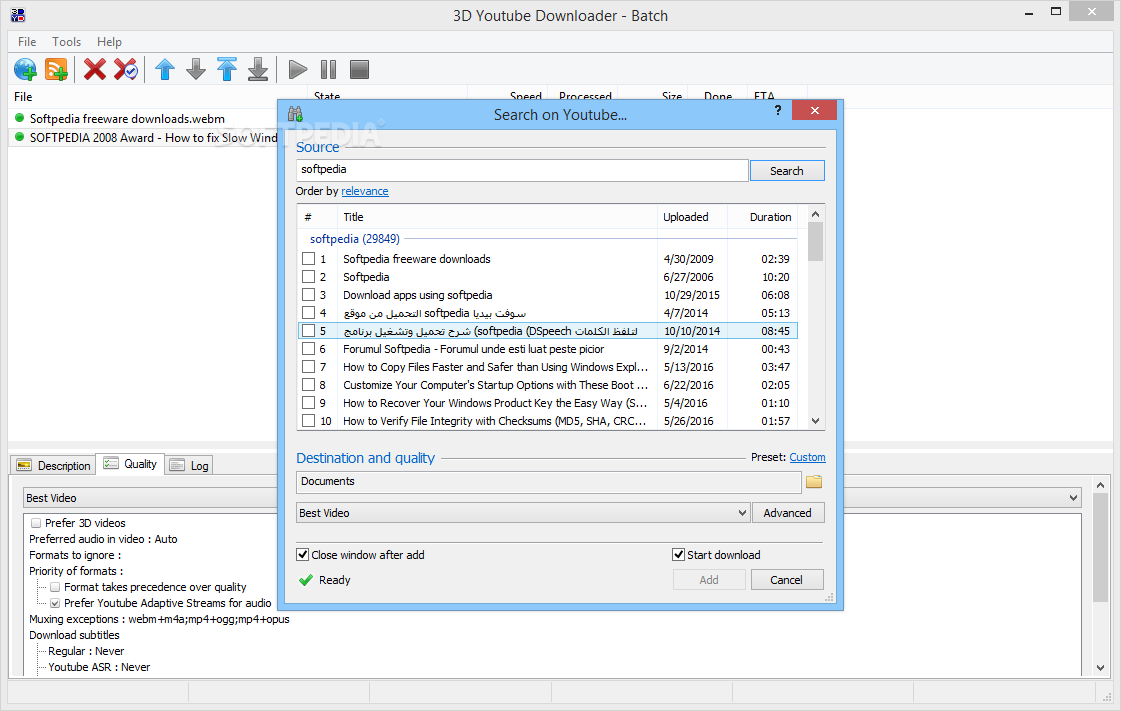Open the Custom preset link
Image resolution: width=1121 pixels, height=711 pixels.
pos(807,457)
